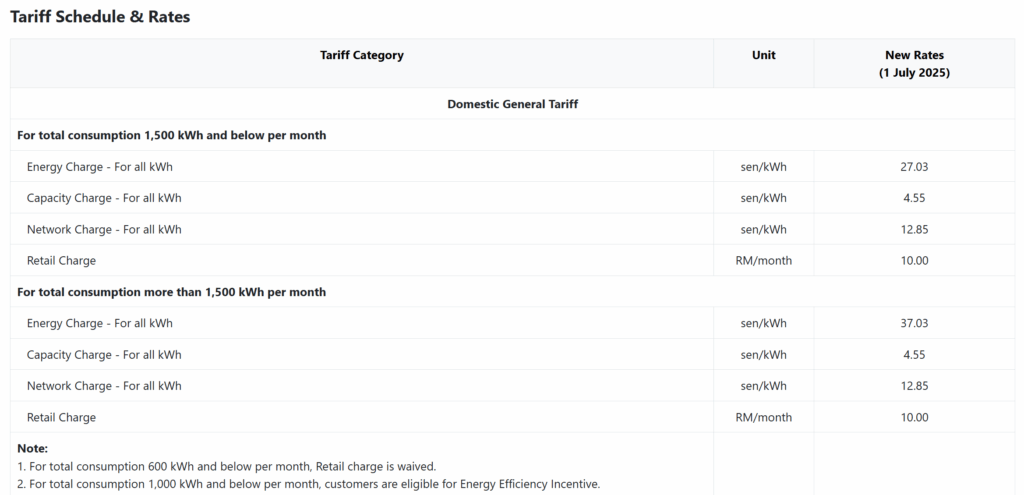Select the 37.03 energy charge rate
Image resolution: width=1024 pixels, height=495 pixels.
tap(914, 323)
